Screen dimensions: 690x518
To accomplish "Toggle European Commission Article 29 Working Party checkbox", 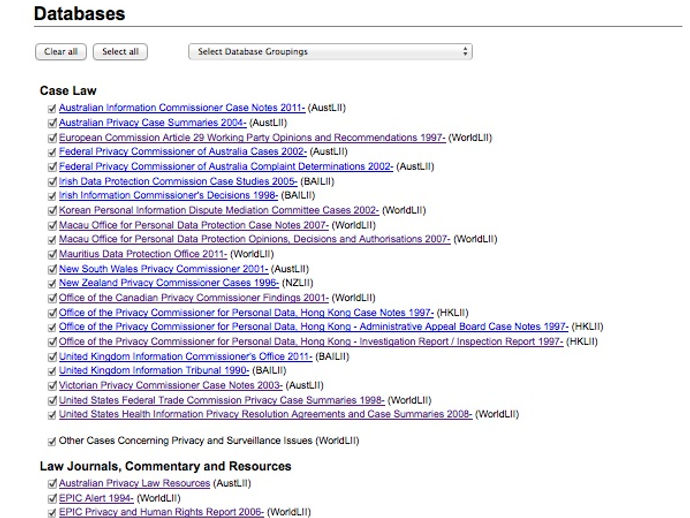I will pyautogui.click(x=52, y=138).
